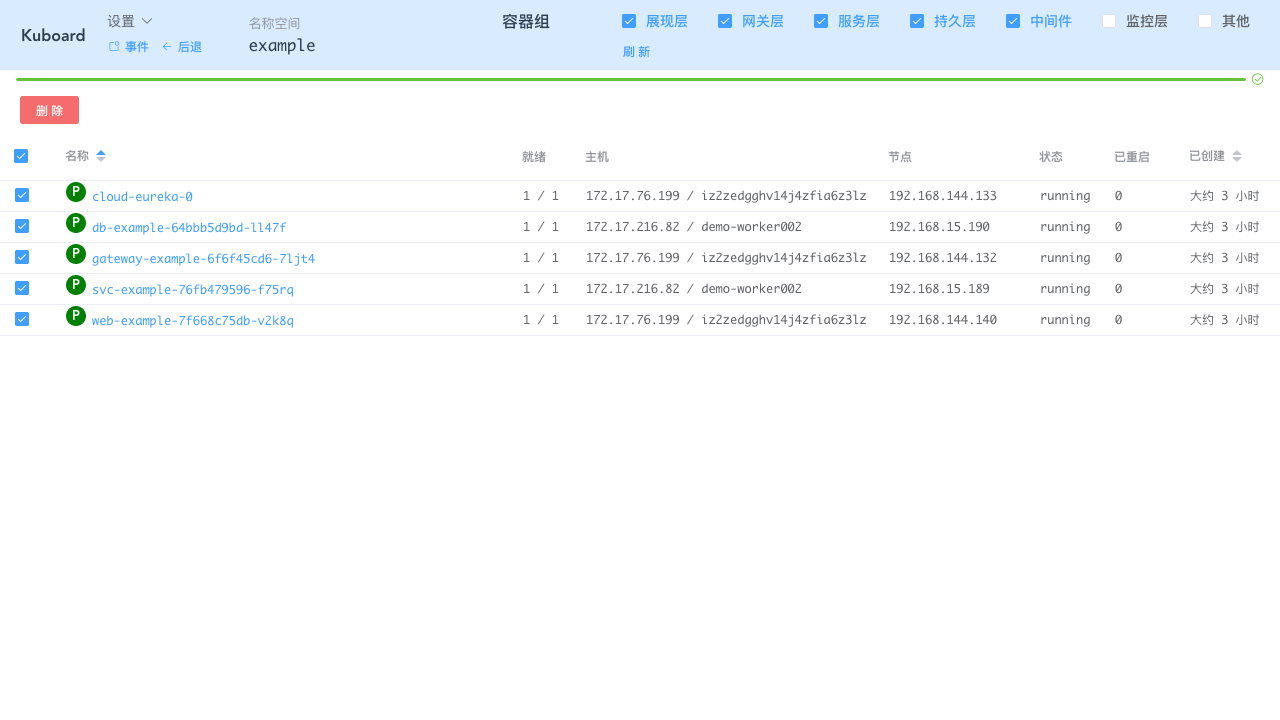Click the green checkmark at the progress bar end

(1257, 78)
